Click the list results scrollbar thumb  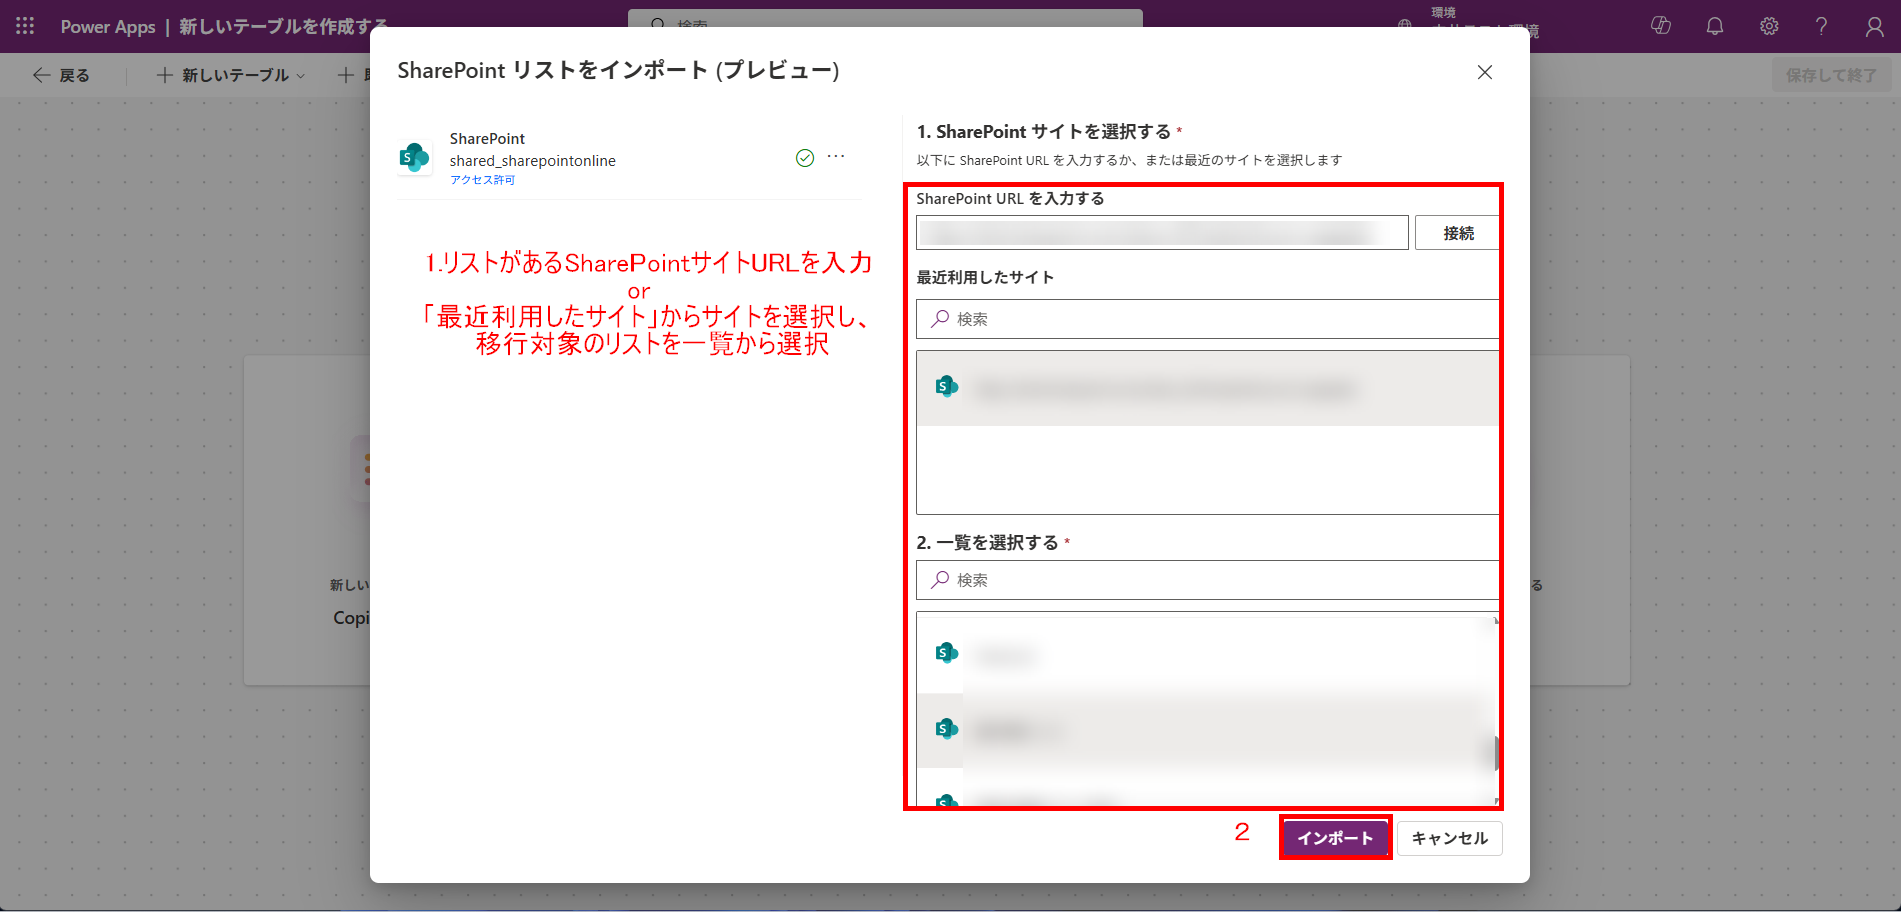pos(1497,753)
